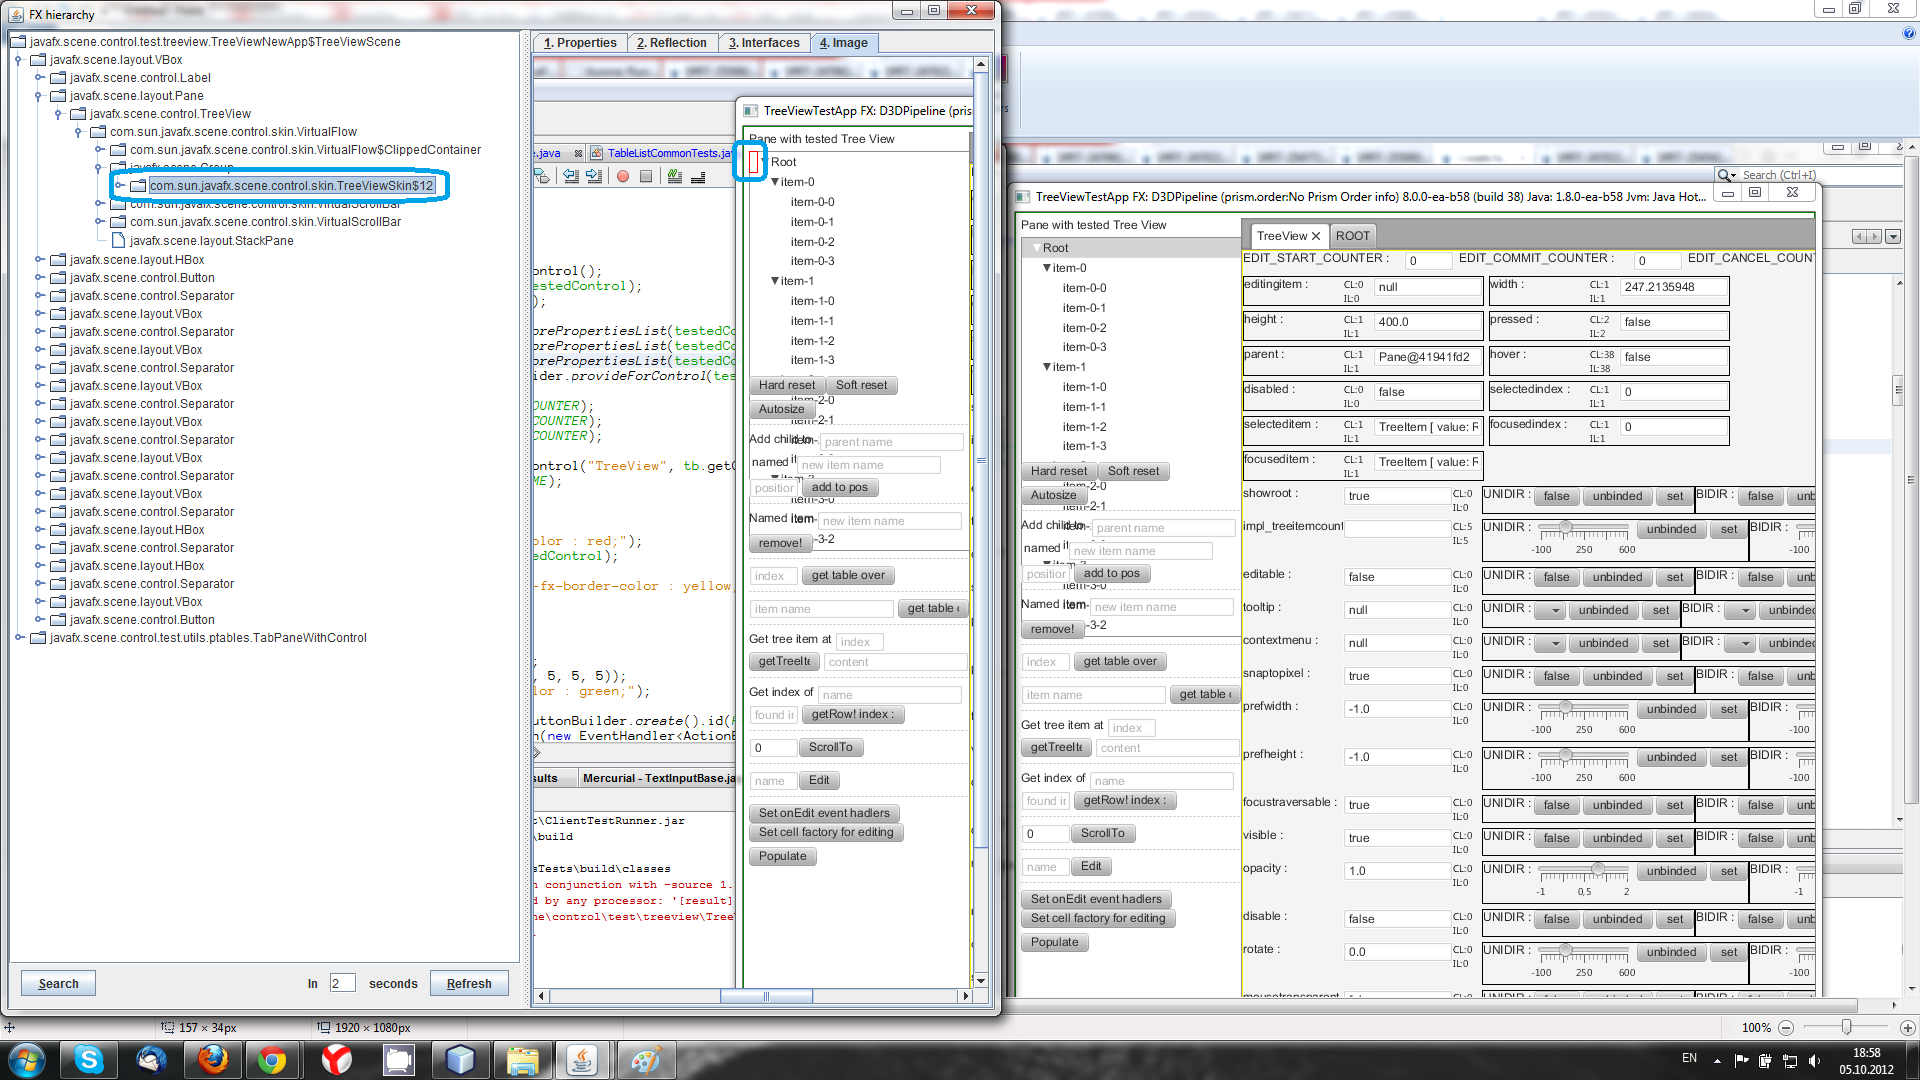This screenshot has width=1920, height=1080.
Task: Open the tooltip UNIDIR dropdown
Action: [1551, 611]
